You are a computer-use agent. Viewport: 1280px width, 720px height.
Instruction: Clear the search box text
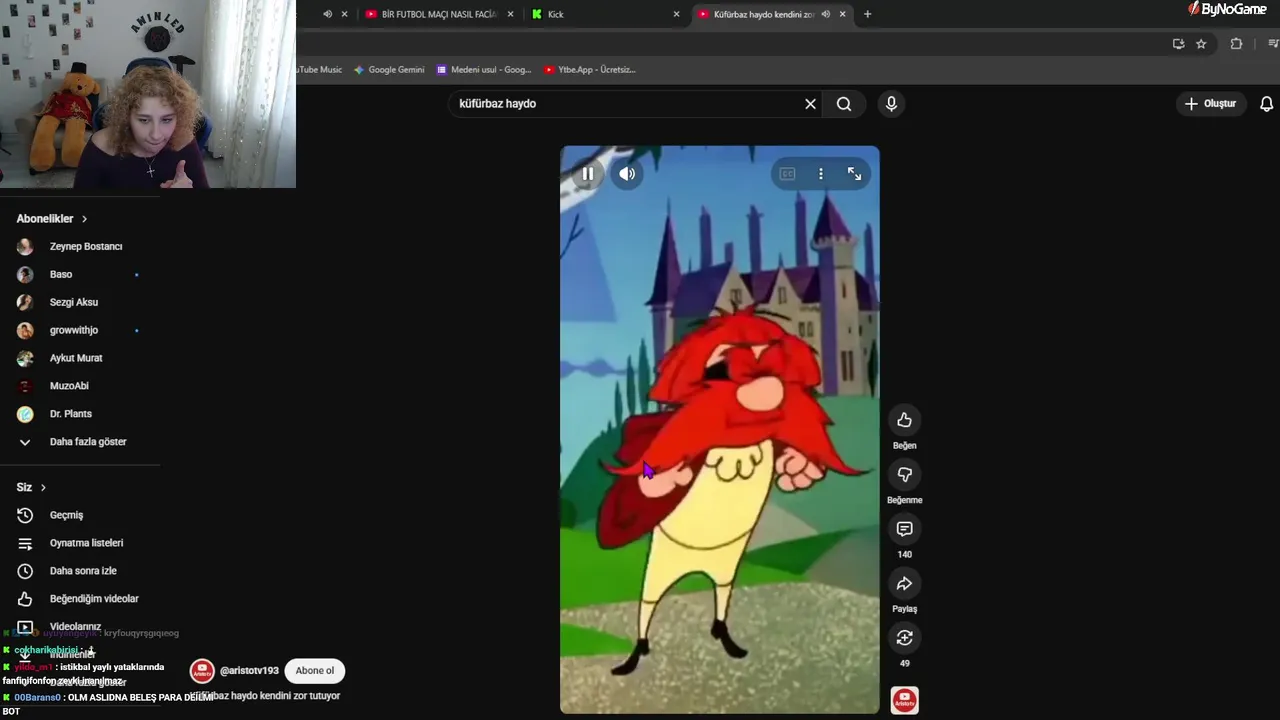pyautogui.click(x=810, y=104)
